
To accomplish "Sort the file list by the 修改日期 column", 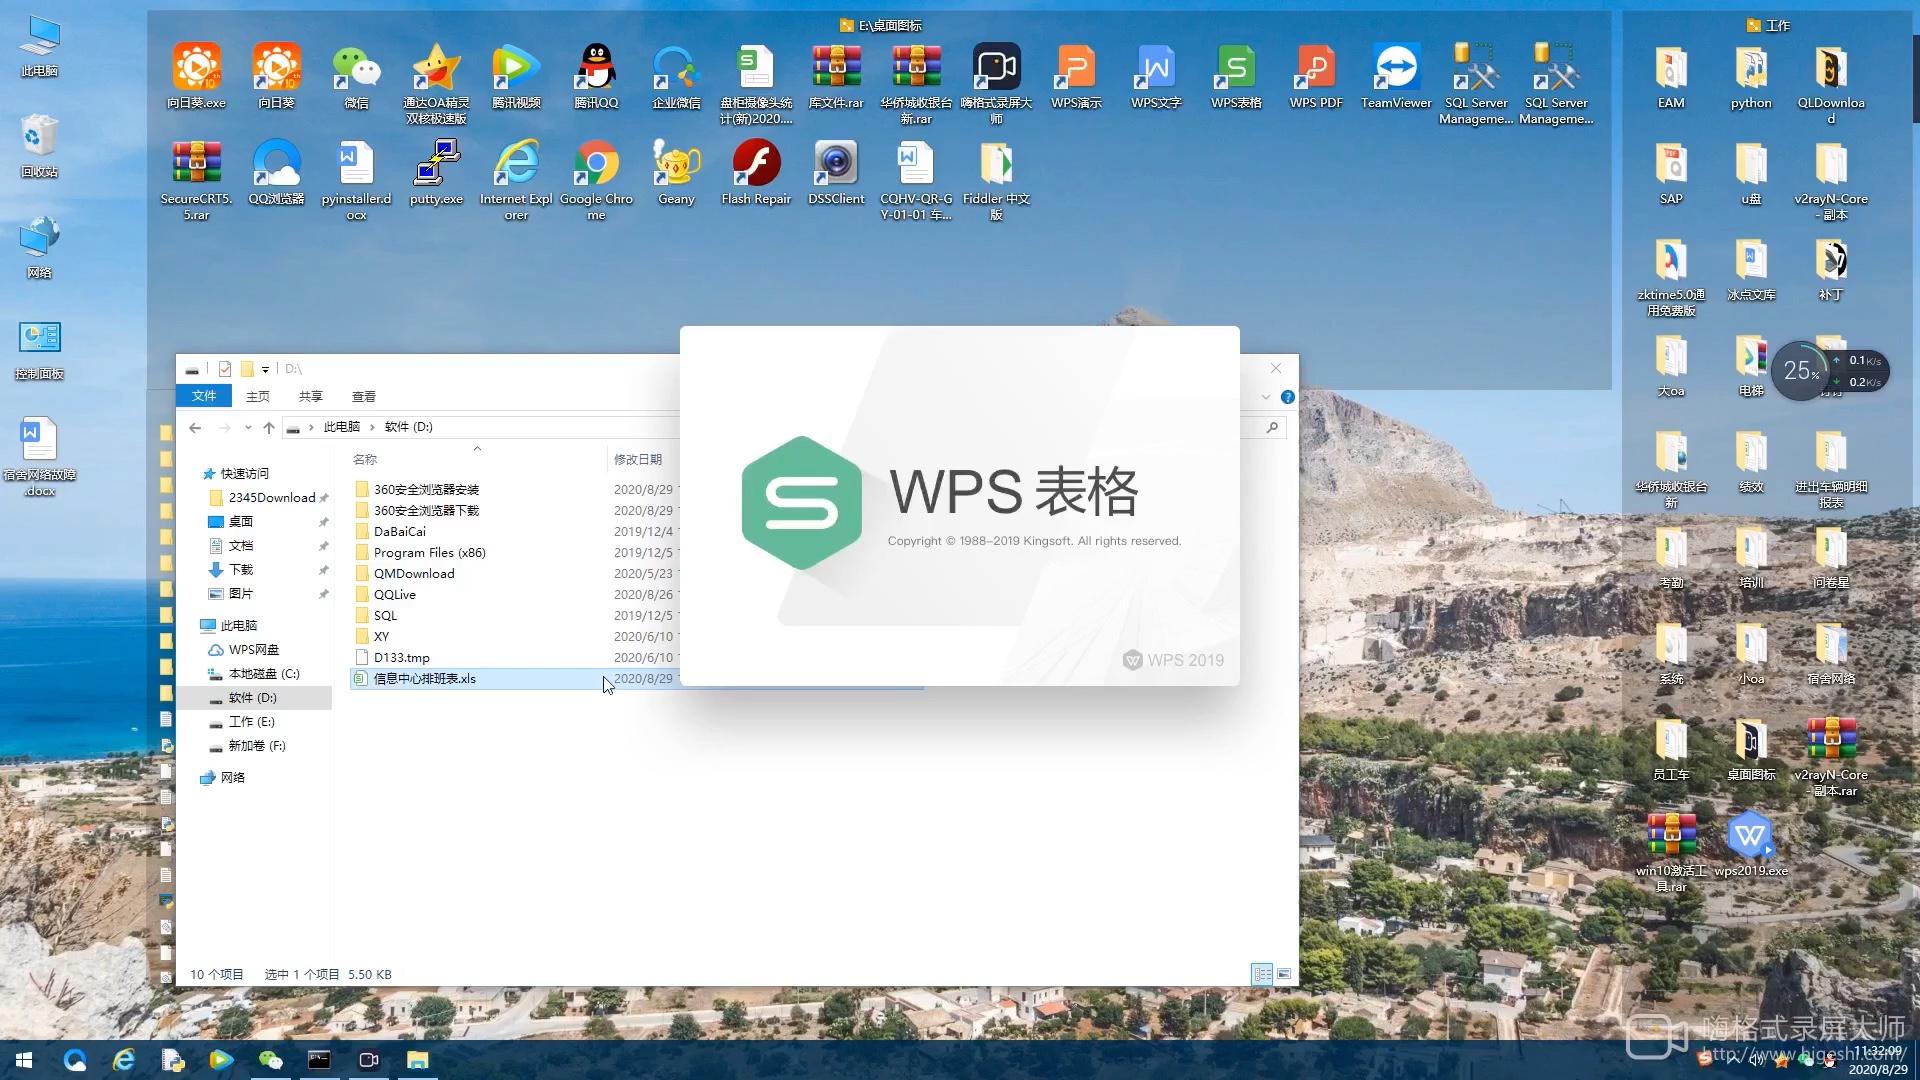I will coord(638,459).
